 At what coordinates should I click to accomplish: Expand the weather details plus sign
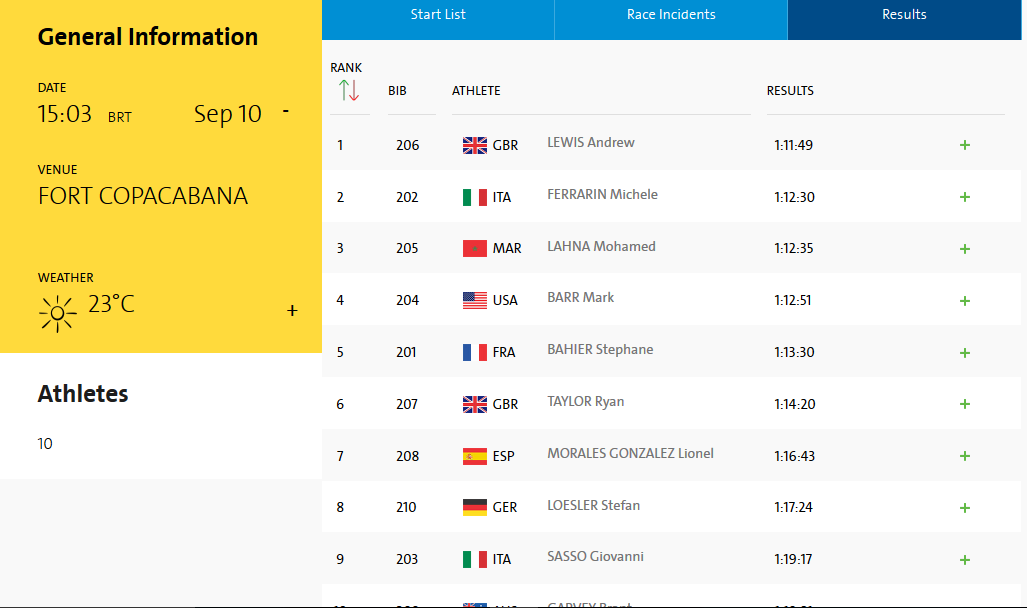coord(292,311)
